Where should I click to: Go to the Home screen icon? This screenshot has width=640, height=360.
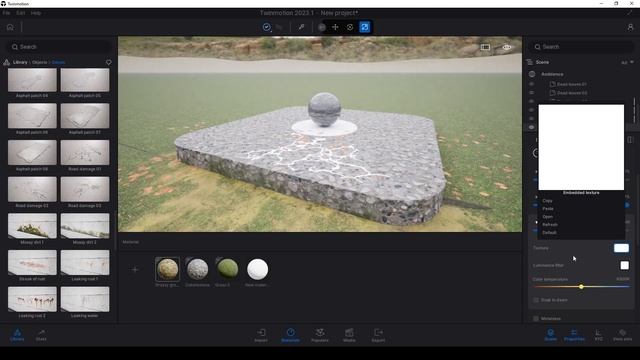point(10,27)
